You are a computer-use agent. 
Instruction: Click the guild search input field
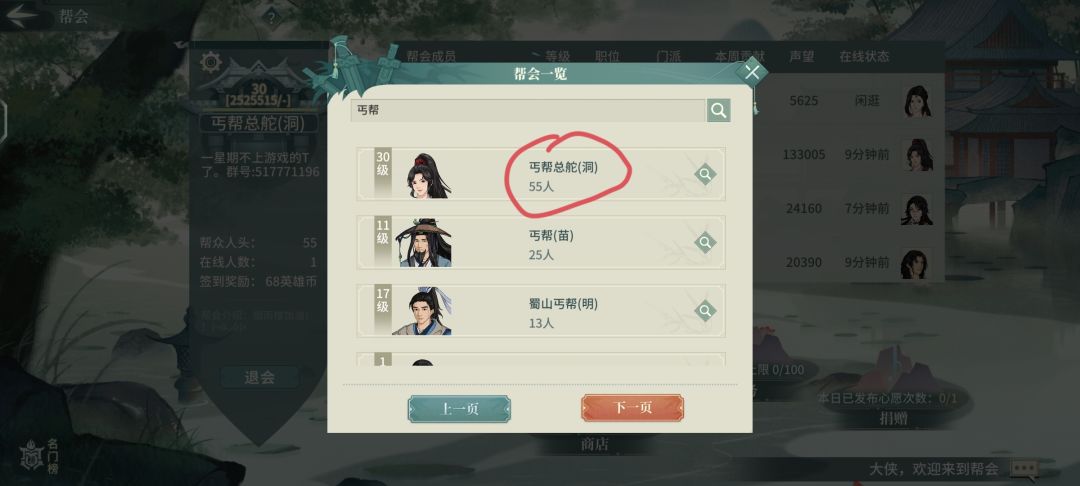click(528, 110)
